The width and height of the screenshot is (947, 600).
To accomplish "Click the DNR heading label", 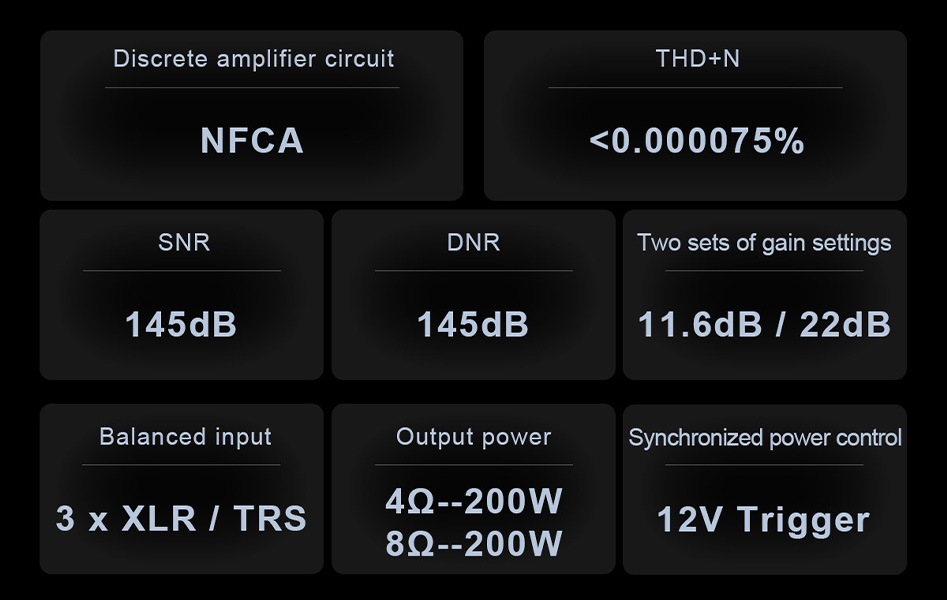I will click(473, 242).
